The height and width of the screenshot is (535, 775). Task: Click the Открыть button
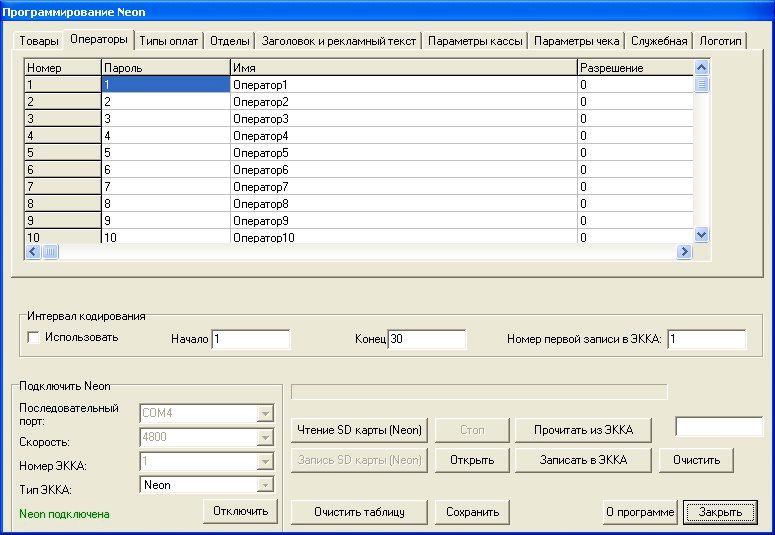pyautogui.click(x=472, y=460)
